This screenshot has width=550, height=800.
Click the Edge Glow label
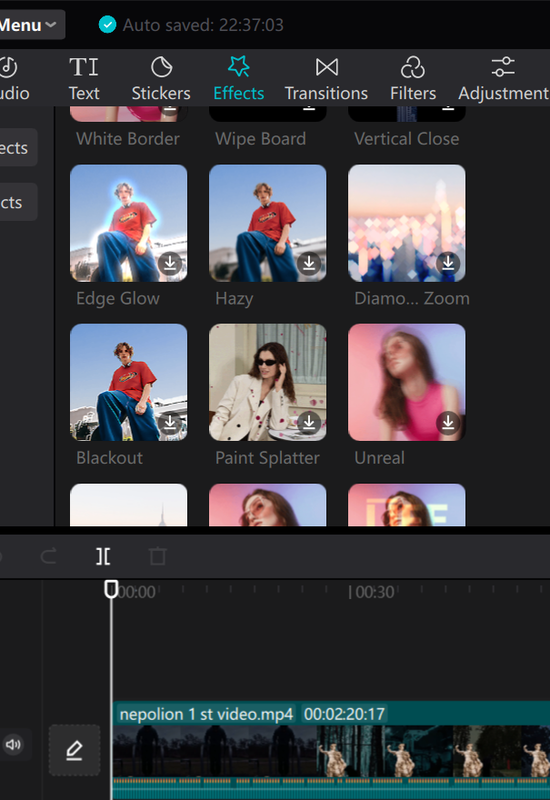[118, 298]
